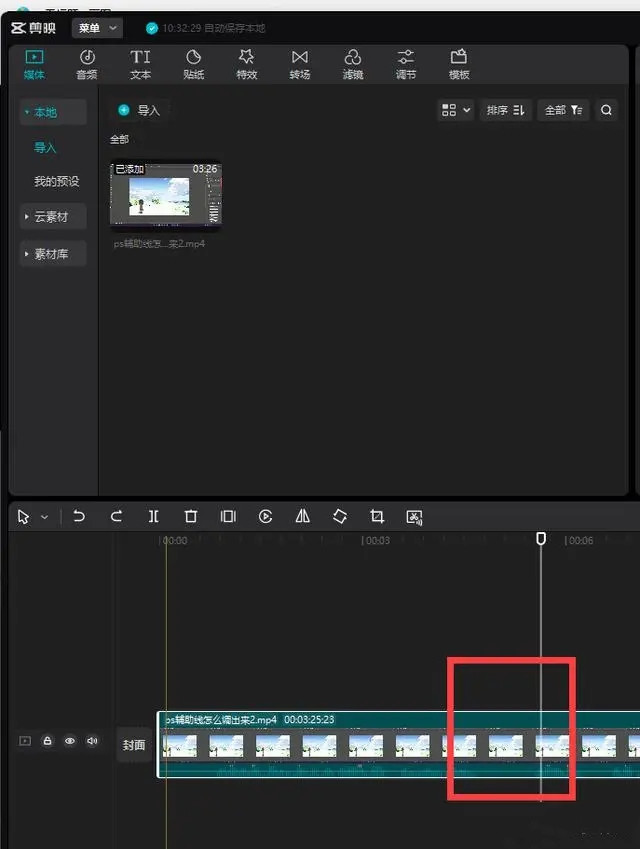Open the Stickers (贴纸) tab
The image size is (640, 849).
click(193, 64)
